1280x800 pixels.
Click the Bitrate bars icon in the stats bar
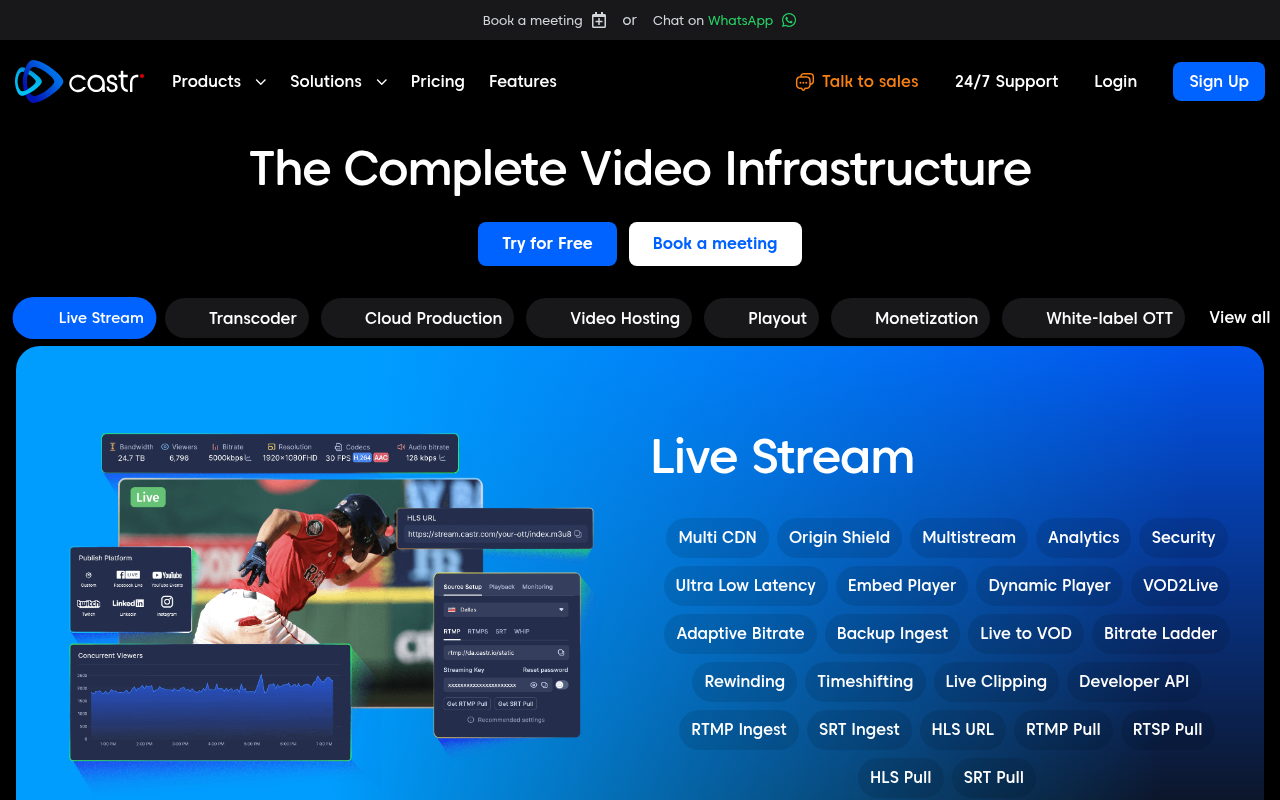pos(215,447)
